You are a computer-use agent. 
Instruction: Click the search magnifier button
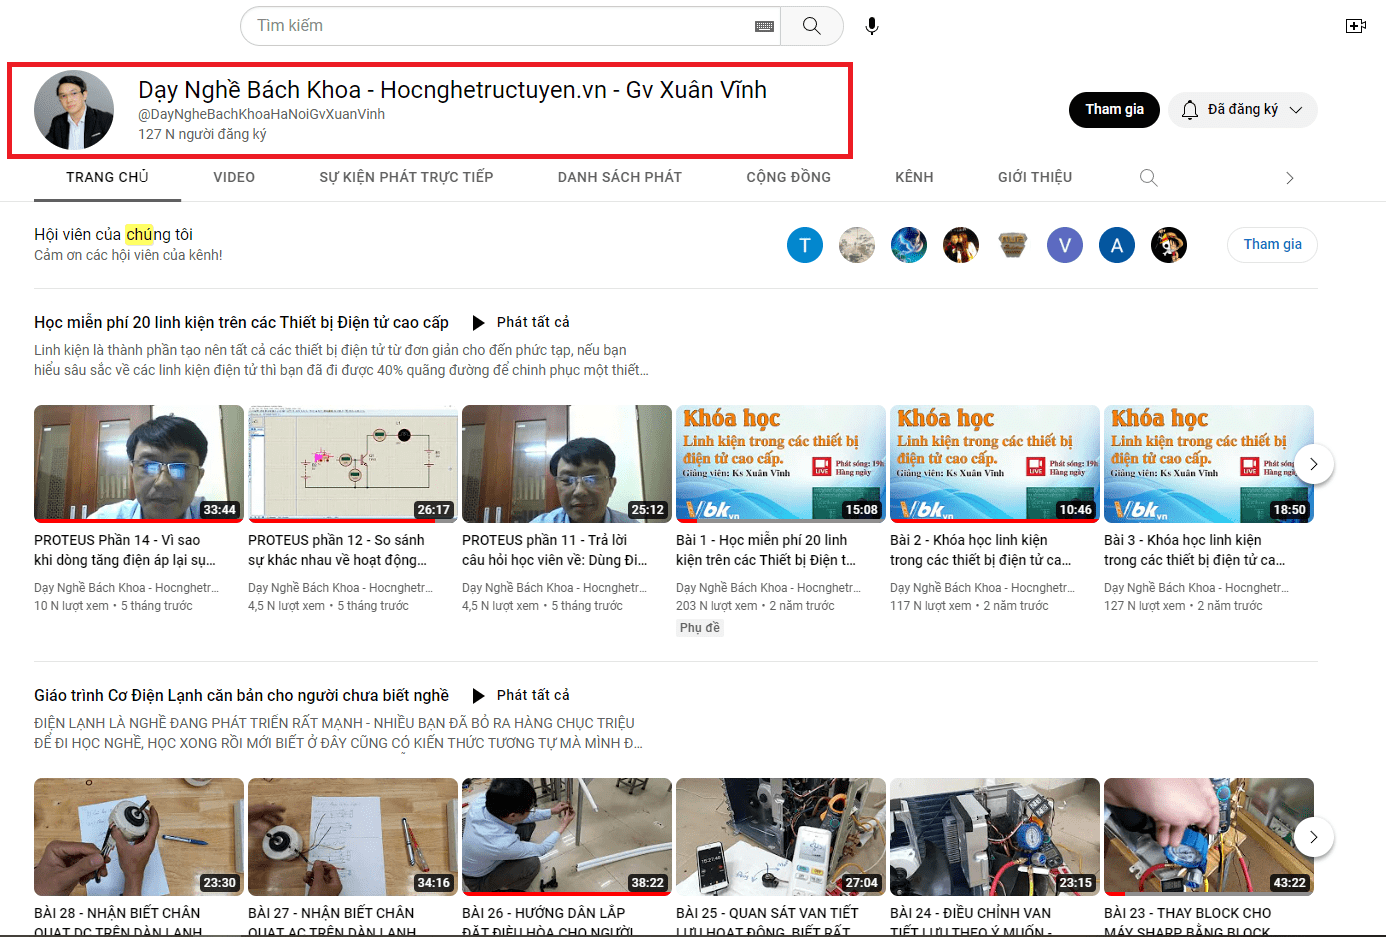click(x=811, y=26)
